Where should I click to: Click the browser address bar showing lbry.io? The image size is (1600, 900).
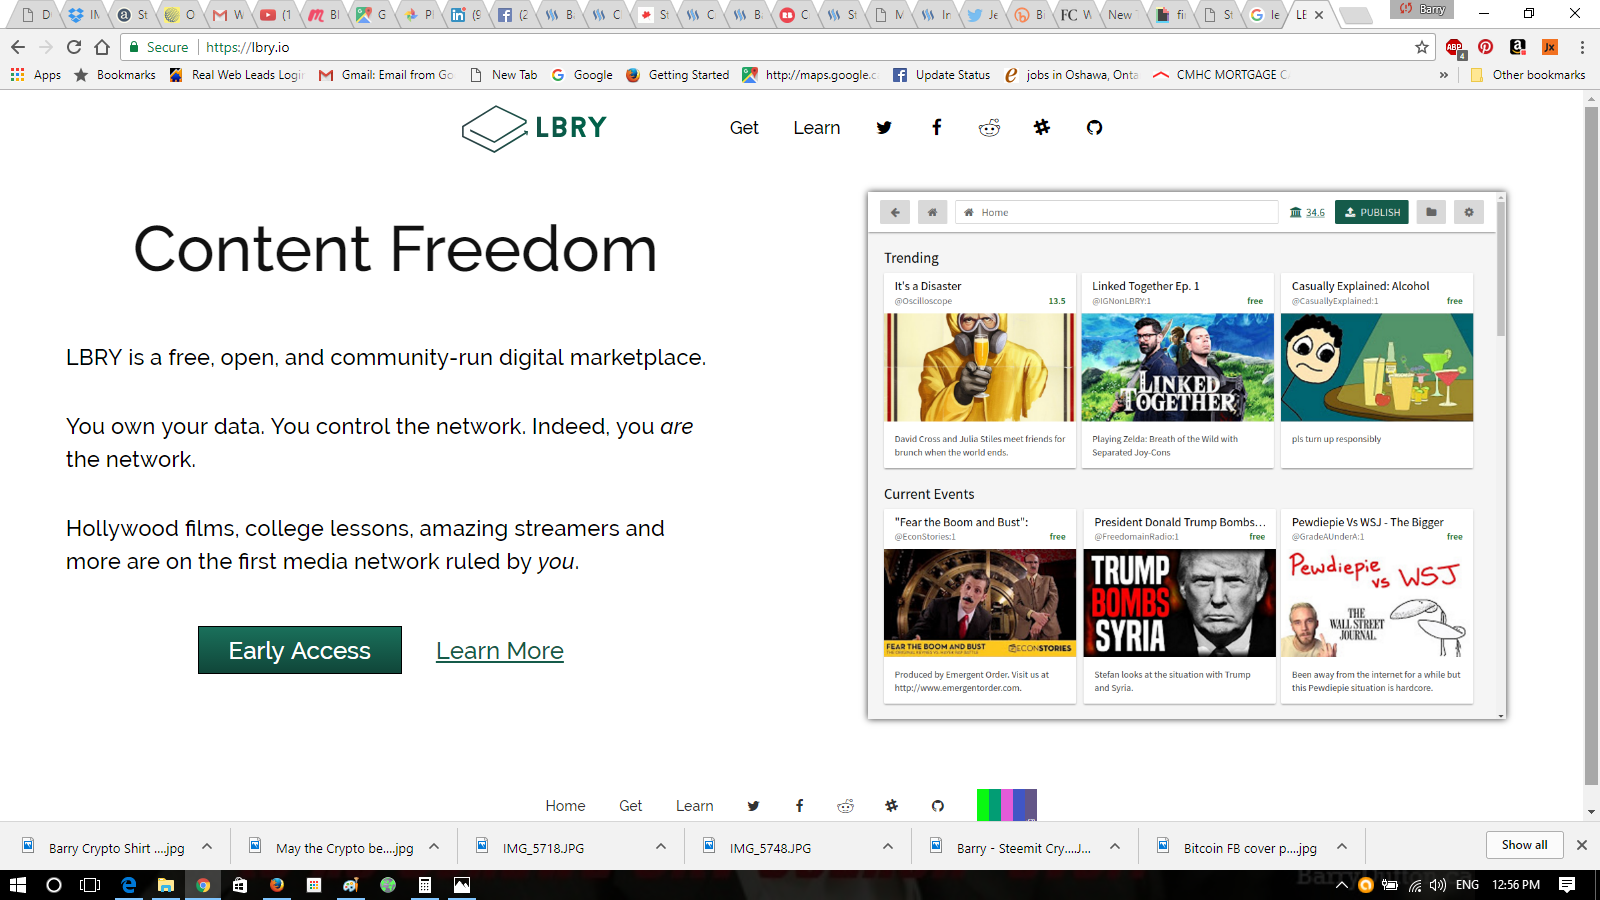click(x=780, y=47)
